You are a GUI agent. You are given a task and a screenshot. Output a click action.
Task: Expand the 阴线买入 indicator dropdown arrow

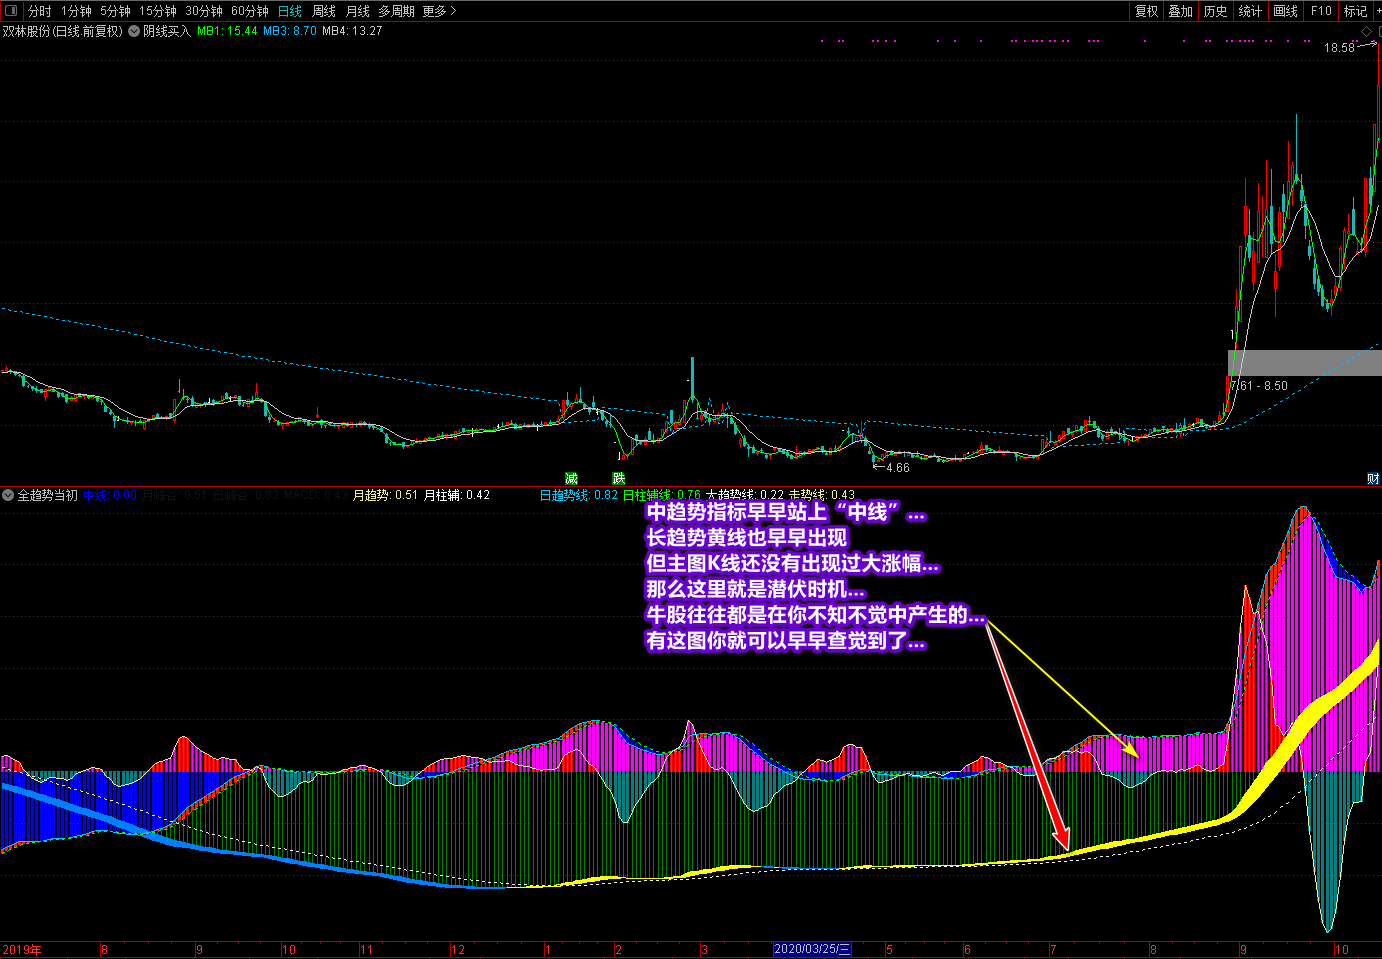[134, 31]
